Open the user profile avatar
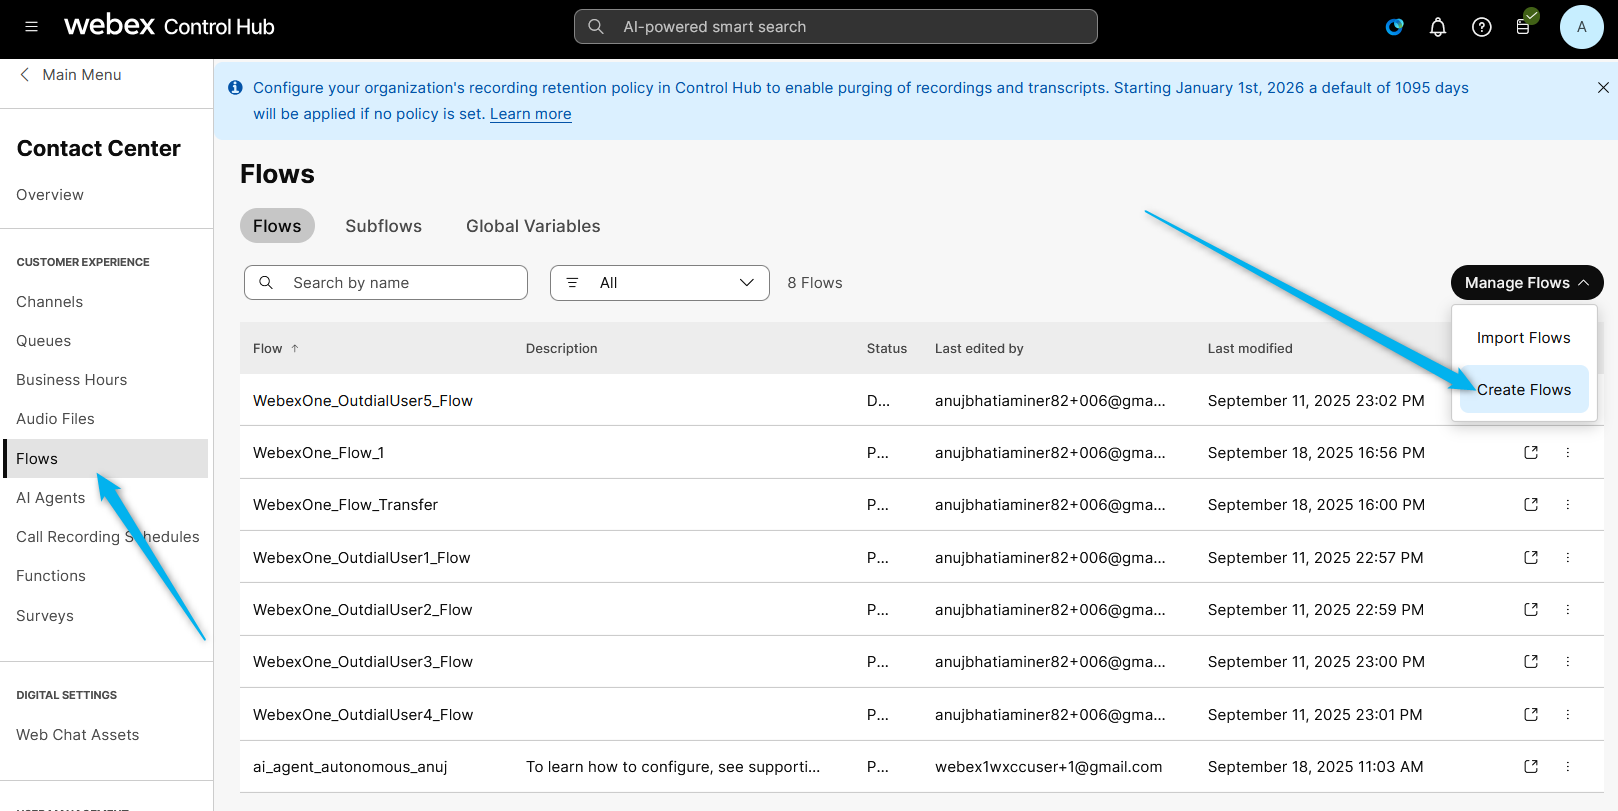The image size is (1618, 811). [x=1580, y=27]
